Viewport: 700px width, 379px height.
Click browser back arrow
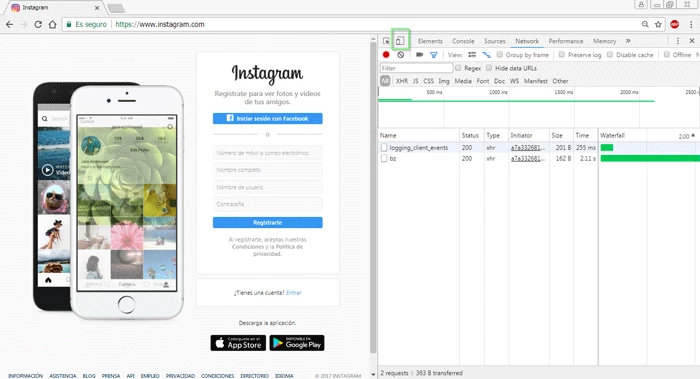tap(9, 25)
